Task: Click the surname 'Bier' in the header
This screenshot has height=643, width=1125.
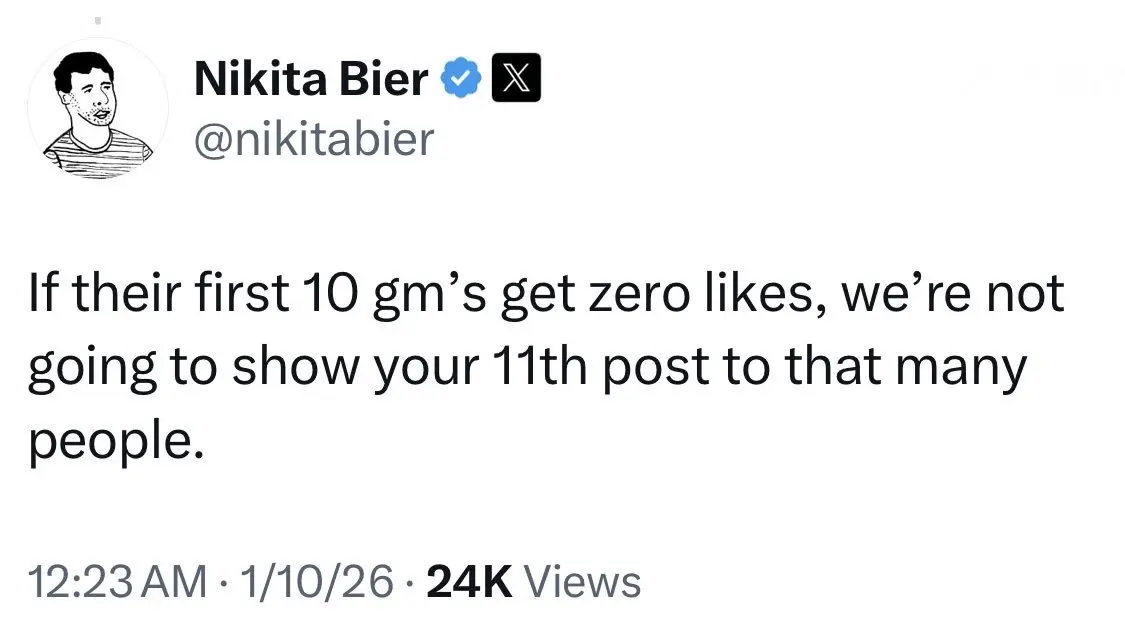Action: [384, 80]
